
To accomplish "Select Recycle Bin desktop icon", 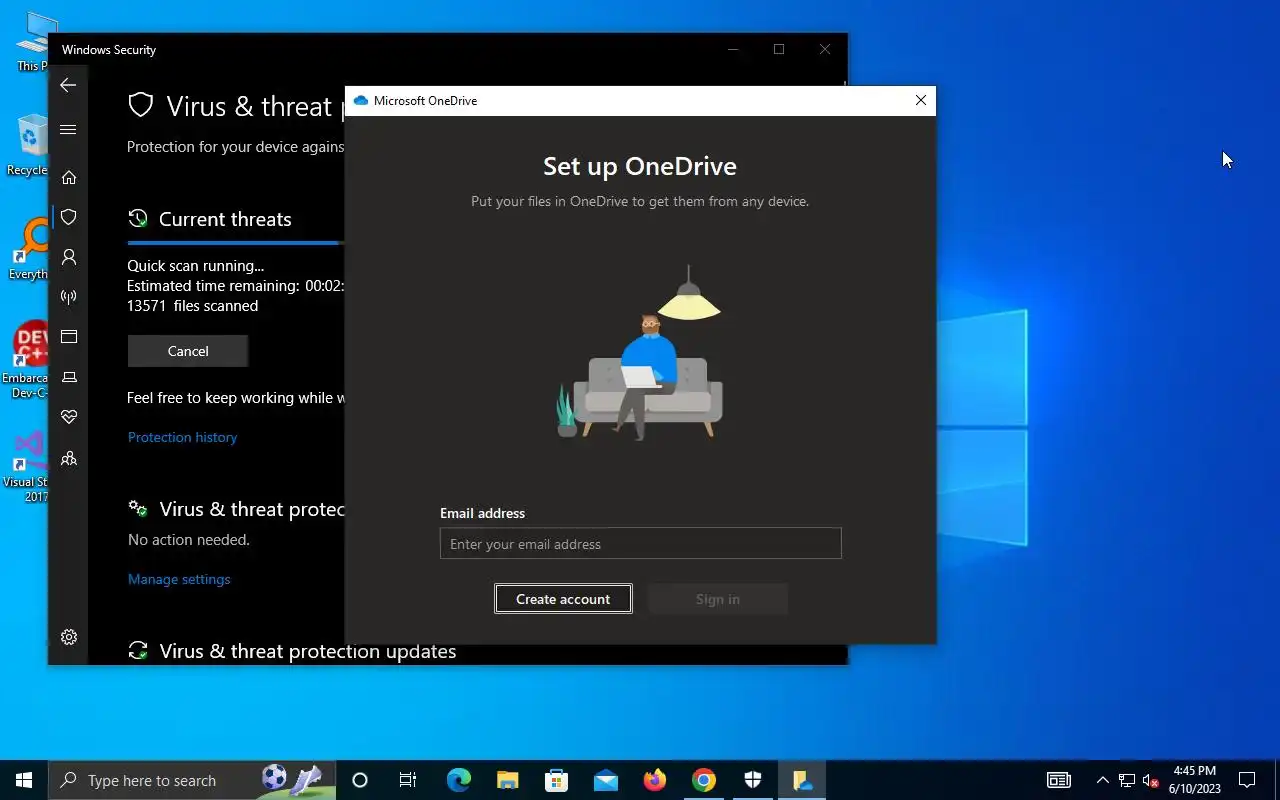I will pyautogui.click(x=27, y=145).
